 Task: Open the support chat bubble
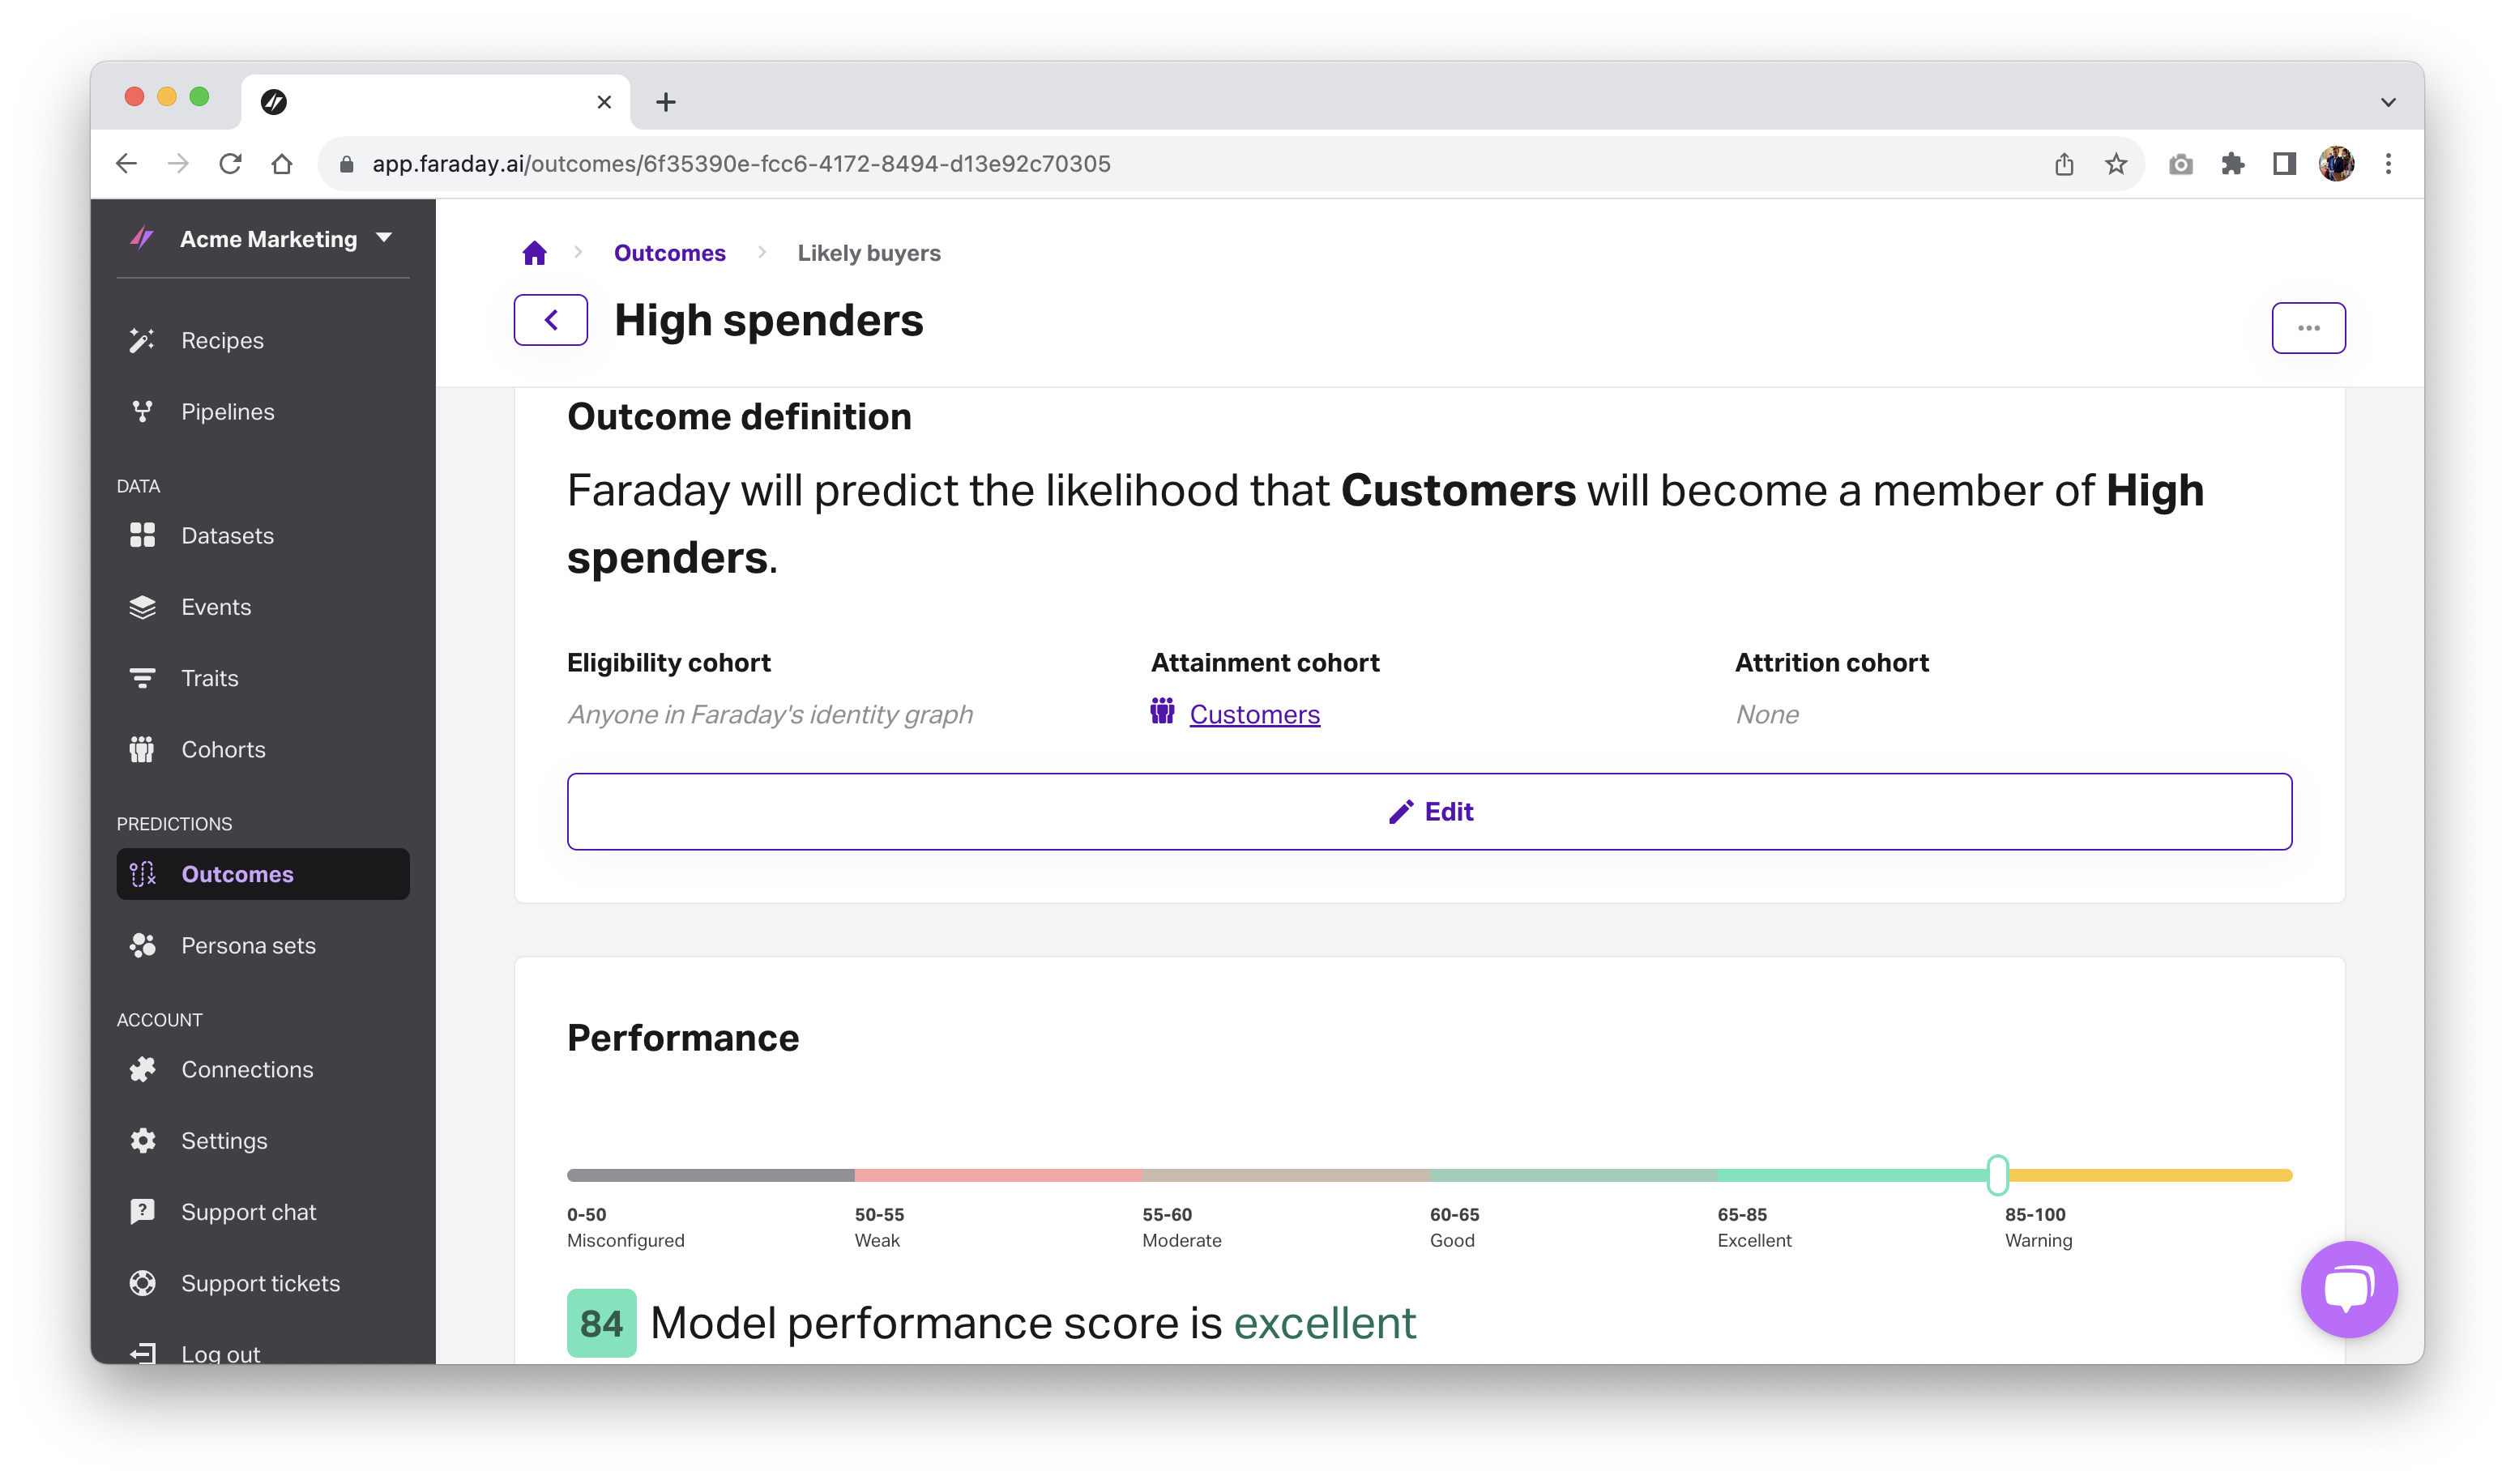[x=2348, y=1288]
